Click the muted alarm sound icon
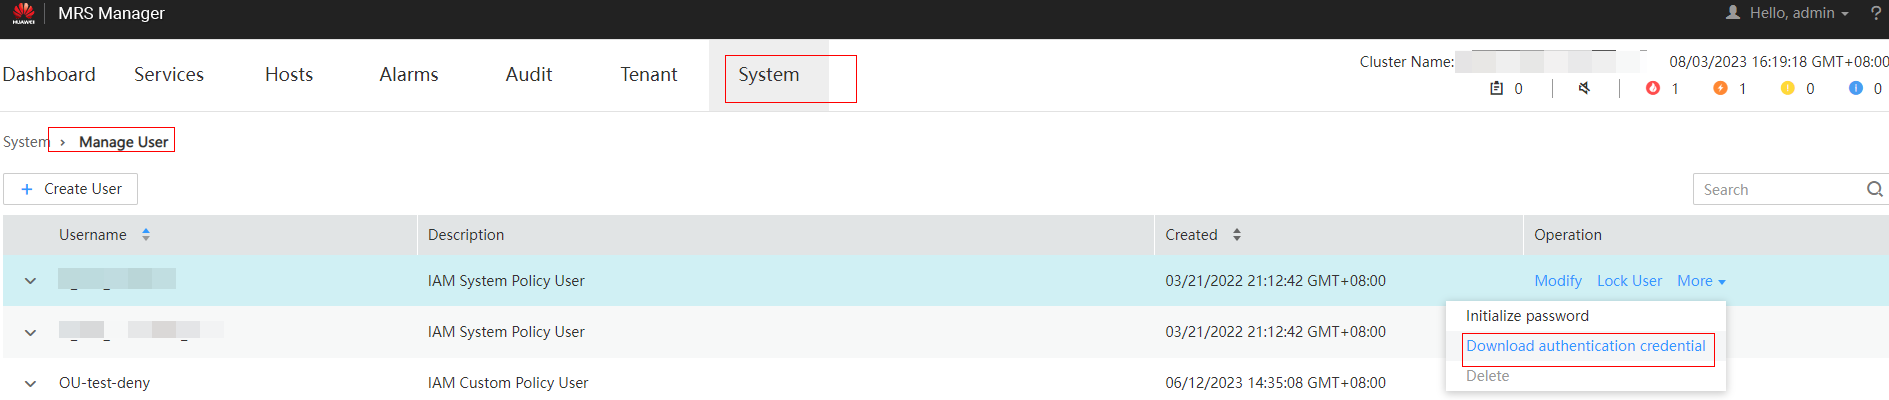Viewport: 1889px width, 400px height. (x=1584, y=88)
